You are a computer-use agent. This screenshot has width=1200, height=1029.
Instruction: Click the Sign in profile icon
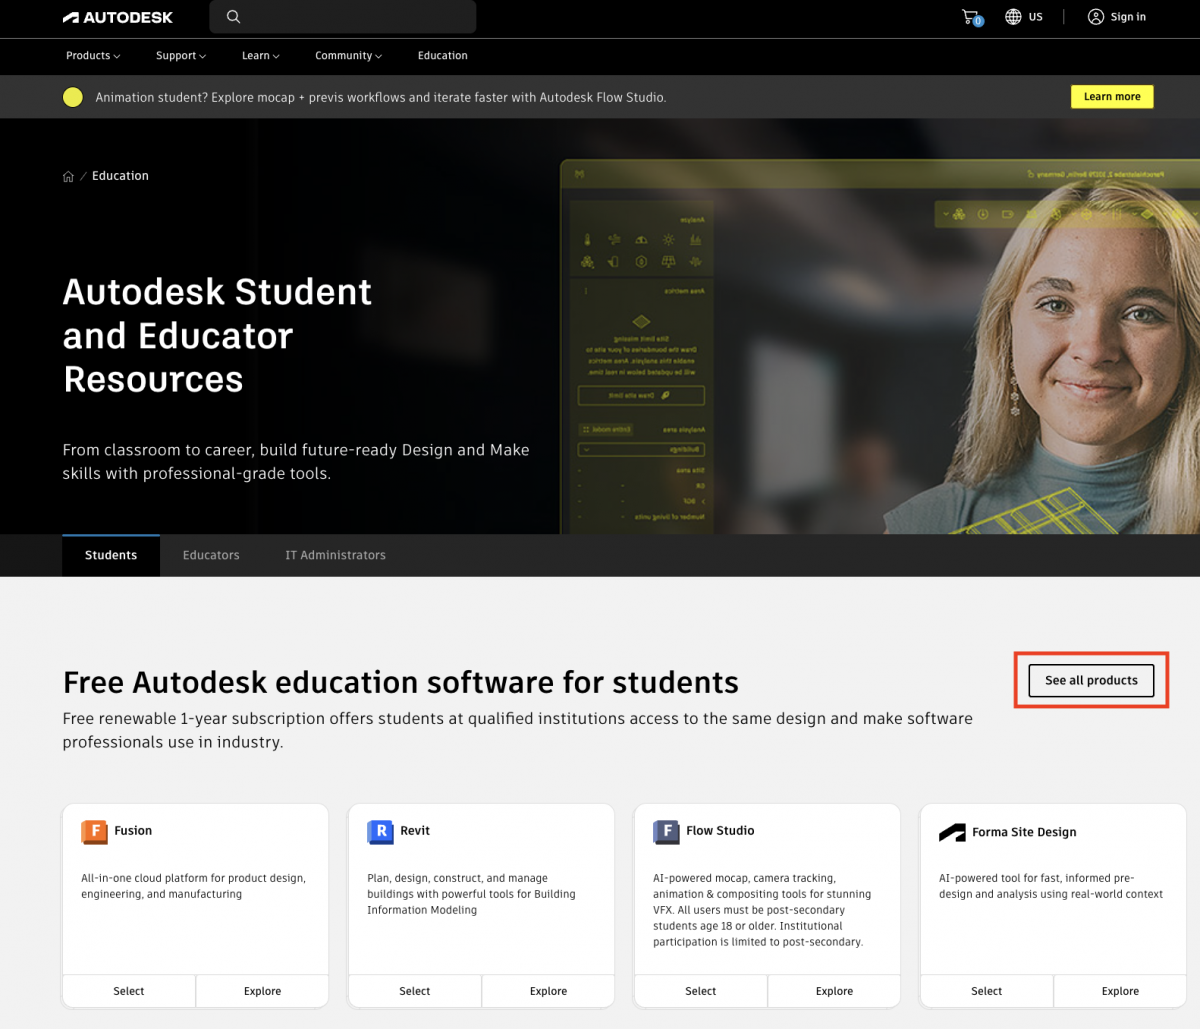[x=1096, y=17]
